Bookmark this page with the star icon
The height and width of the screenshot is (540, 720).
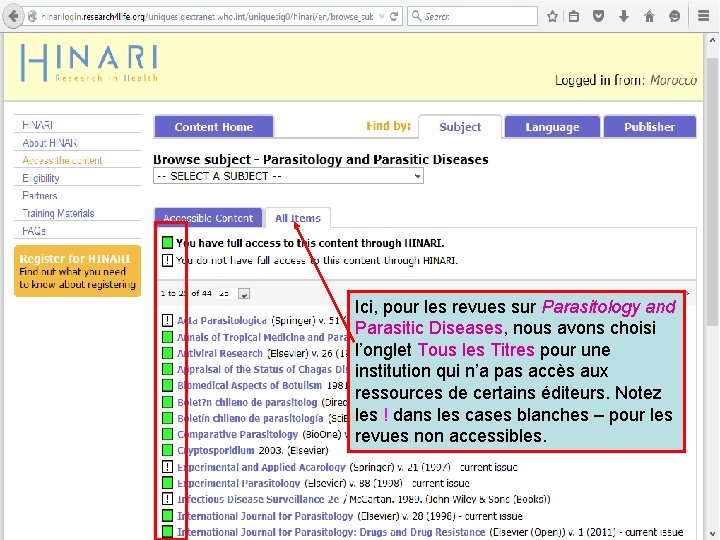pyautogui.click(x=552, y=17)
